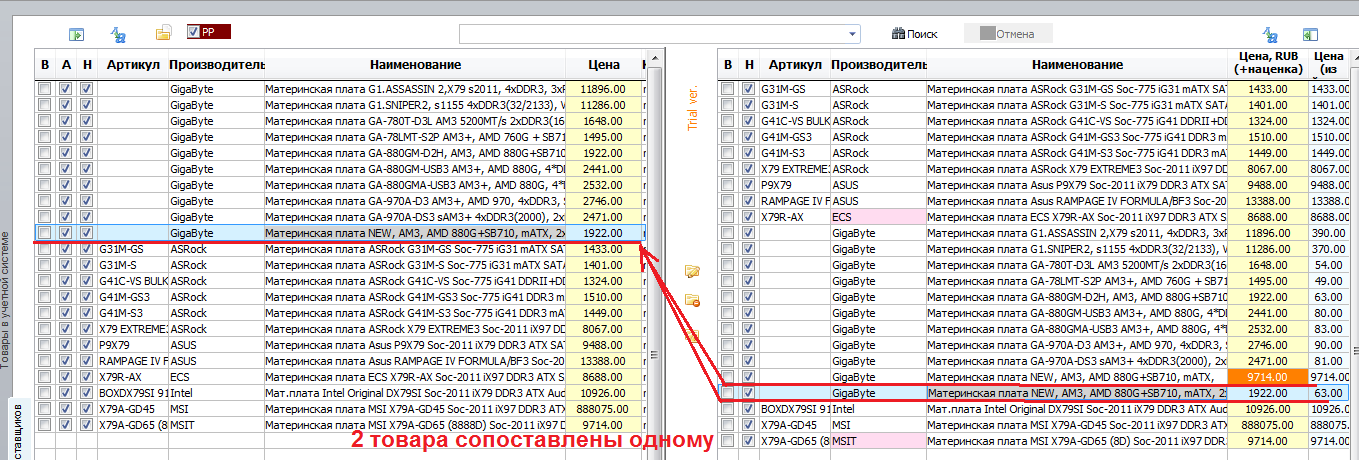Click the font translate icon in left toolbar
This screenshot has height=460, width=1359.
point(118,34)
